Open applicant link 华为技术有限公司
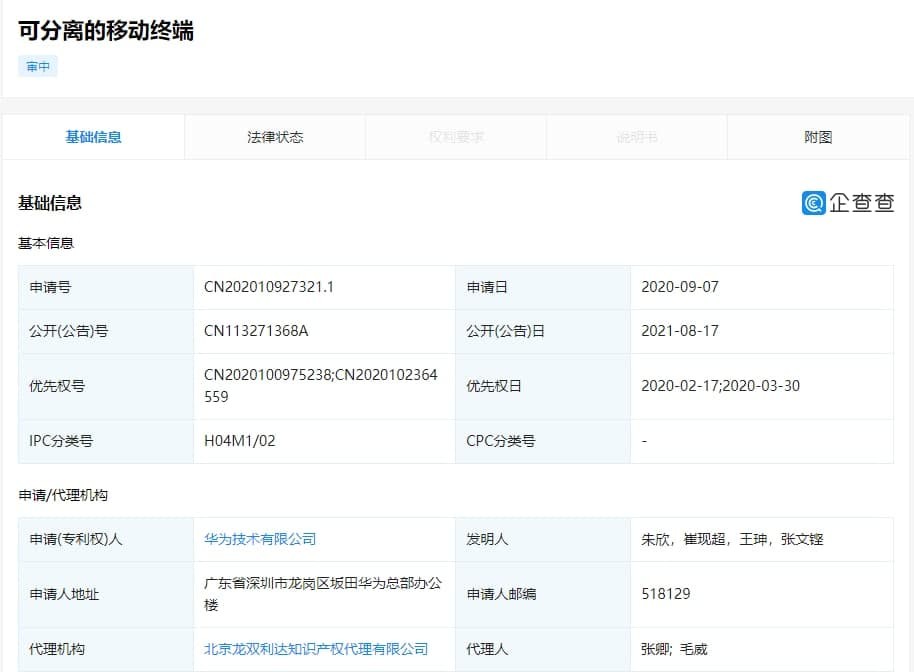 (260, 539)
